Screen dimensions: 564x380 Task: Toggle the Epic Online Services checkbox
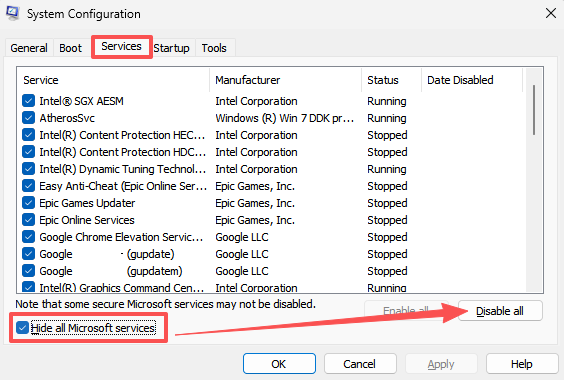[x=28, y=220]
